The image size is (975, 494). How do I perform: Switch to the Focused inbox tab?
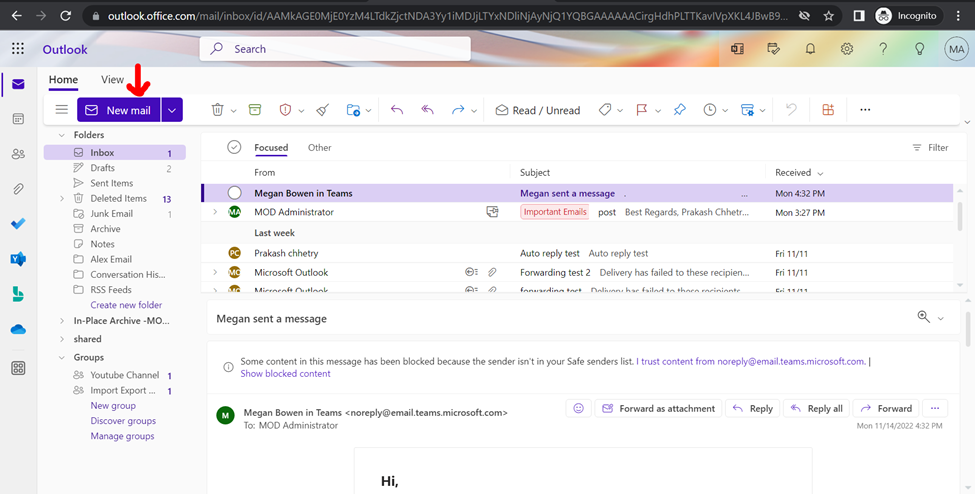click(x=271, y=147)
